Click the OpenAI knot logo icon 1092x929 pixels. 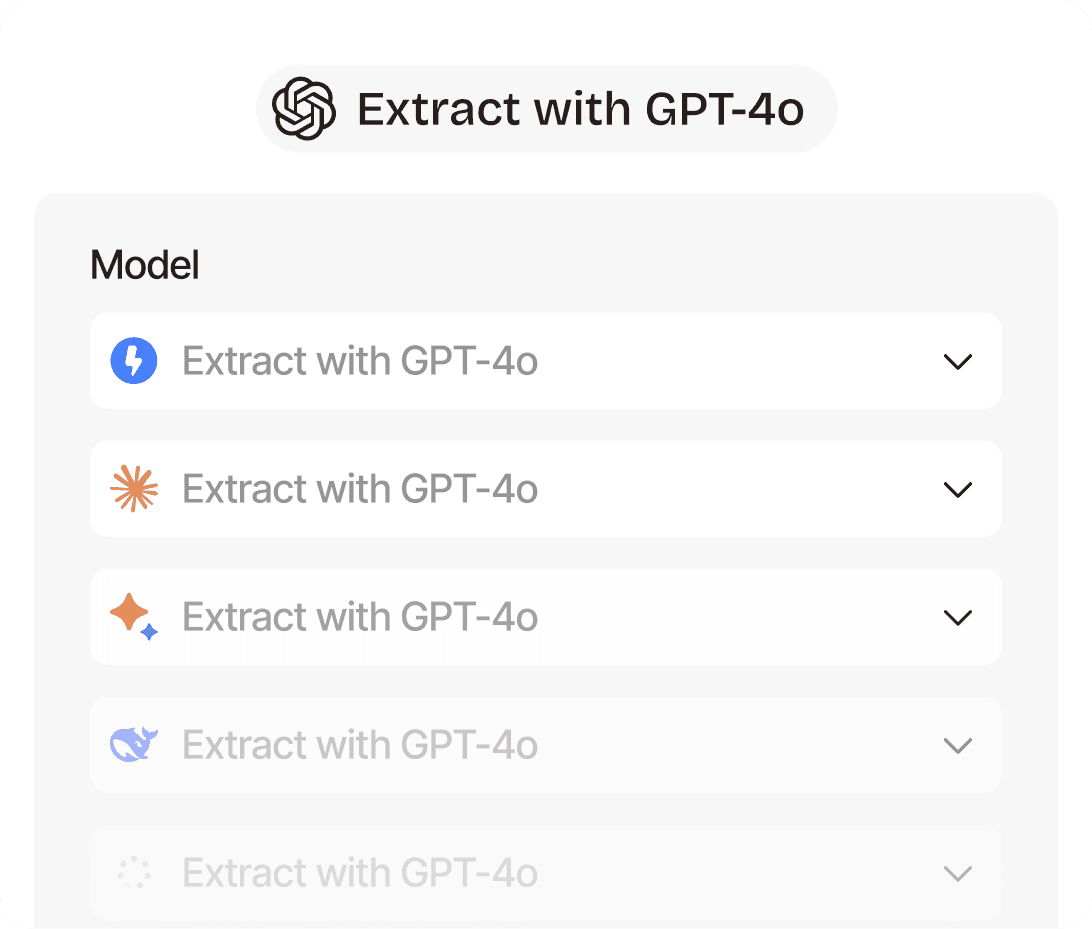coord(304,109)
